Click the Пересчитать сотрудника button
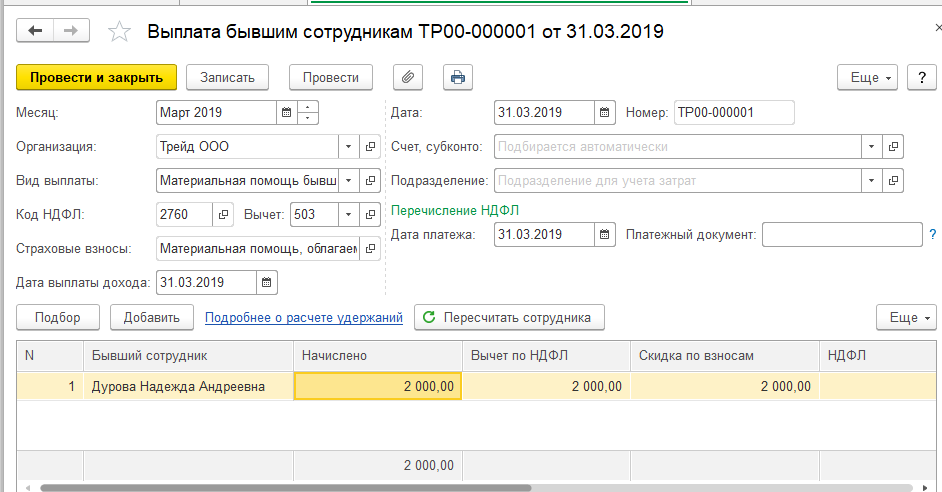Image resolution: width=942 pixels, height=492 pixels. pos(509,318)
